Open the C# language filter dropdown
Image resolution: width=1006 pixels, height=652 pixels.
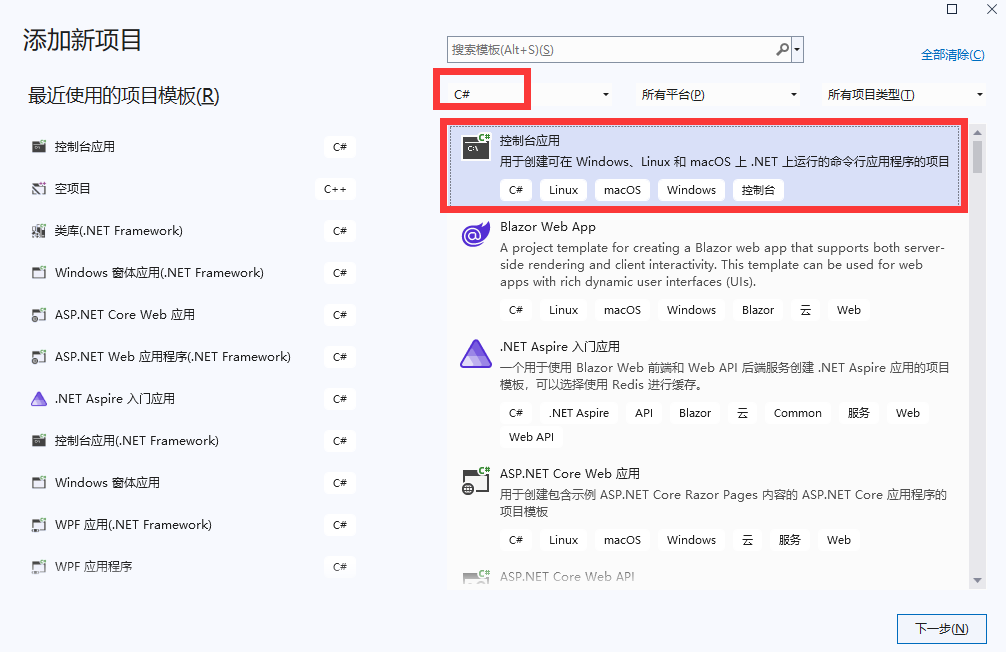tap(606, 94)
